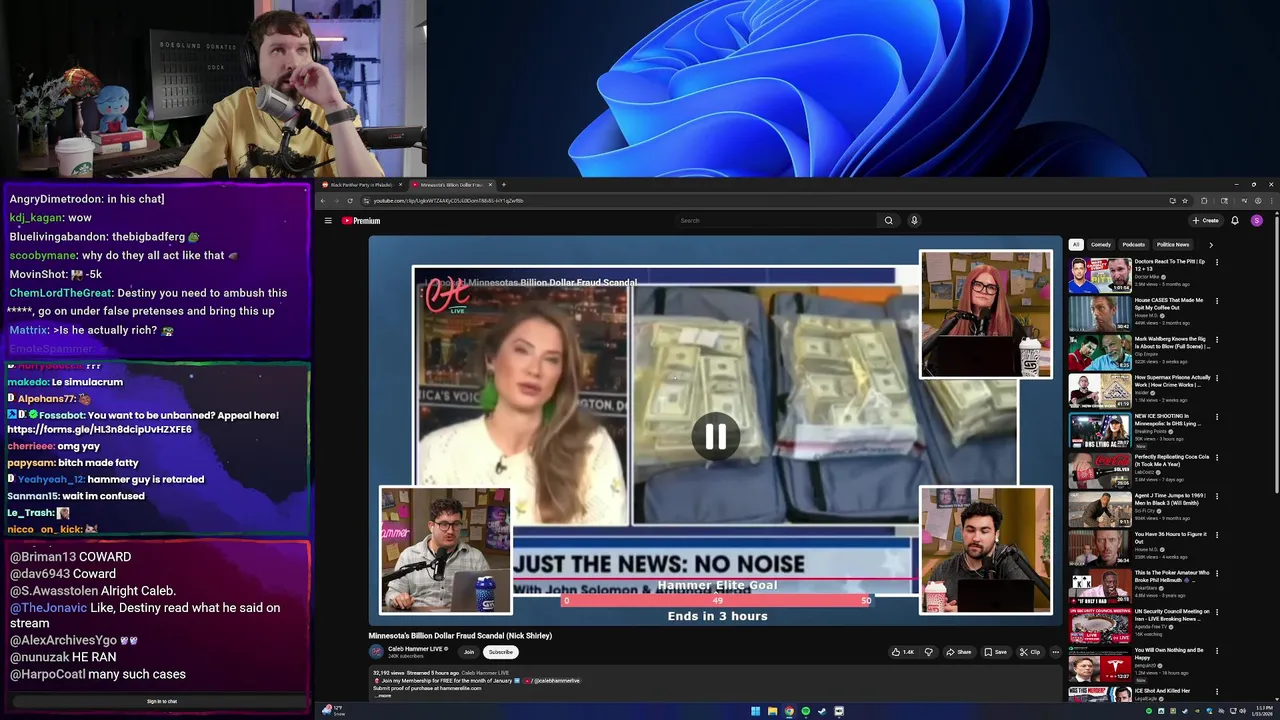The height and width of the screenshot is (720, 1280).
Task: Open Chrome from the taskbar
Action: coord(789,711)
